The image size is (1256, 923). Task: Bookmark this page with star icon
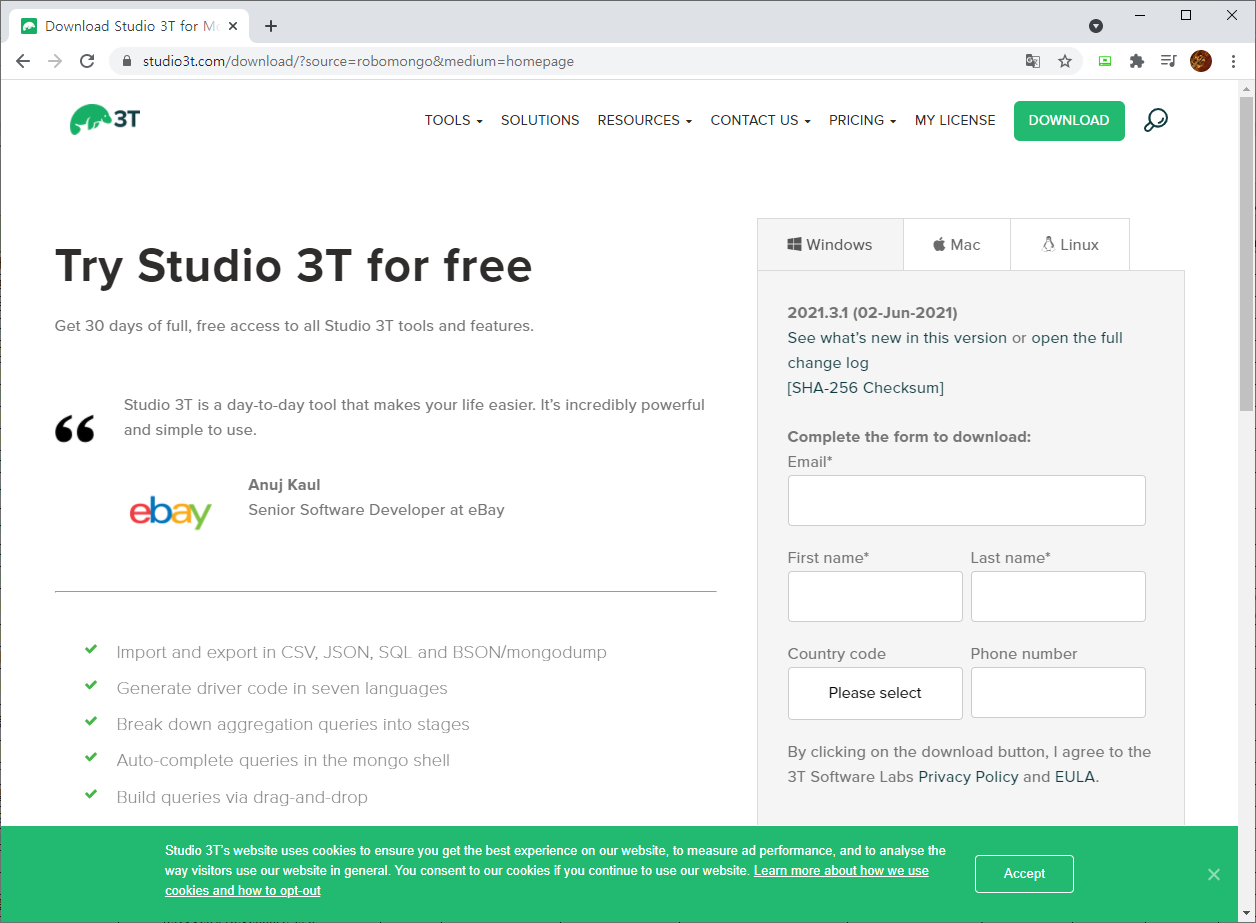coord(1065,61)
